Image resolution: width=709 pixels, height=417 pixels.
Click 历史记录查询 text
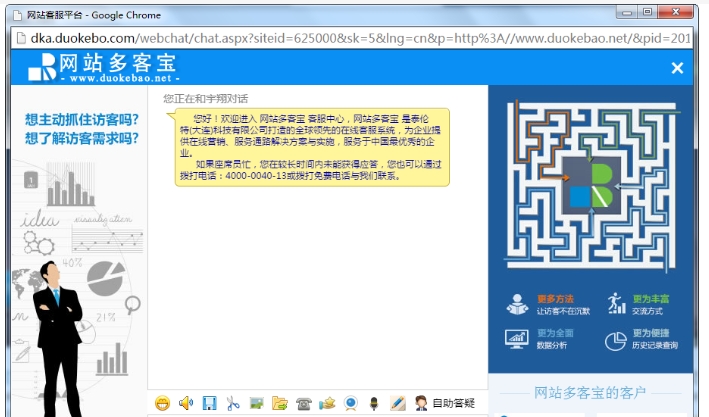pos(655,346)
